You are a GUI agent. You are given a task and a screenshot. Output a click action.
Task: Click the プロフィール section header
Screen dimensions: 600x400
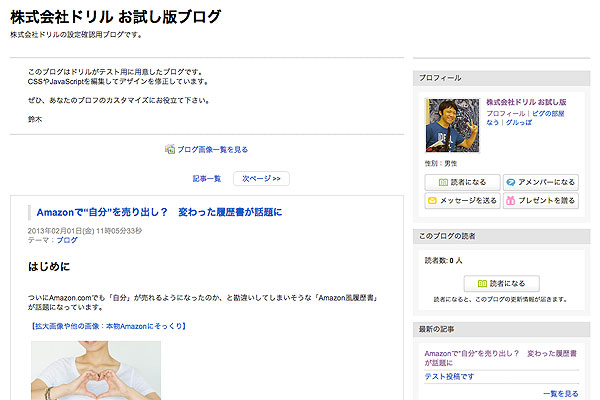pos(502,78)
